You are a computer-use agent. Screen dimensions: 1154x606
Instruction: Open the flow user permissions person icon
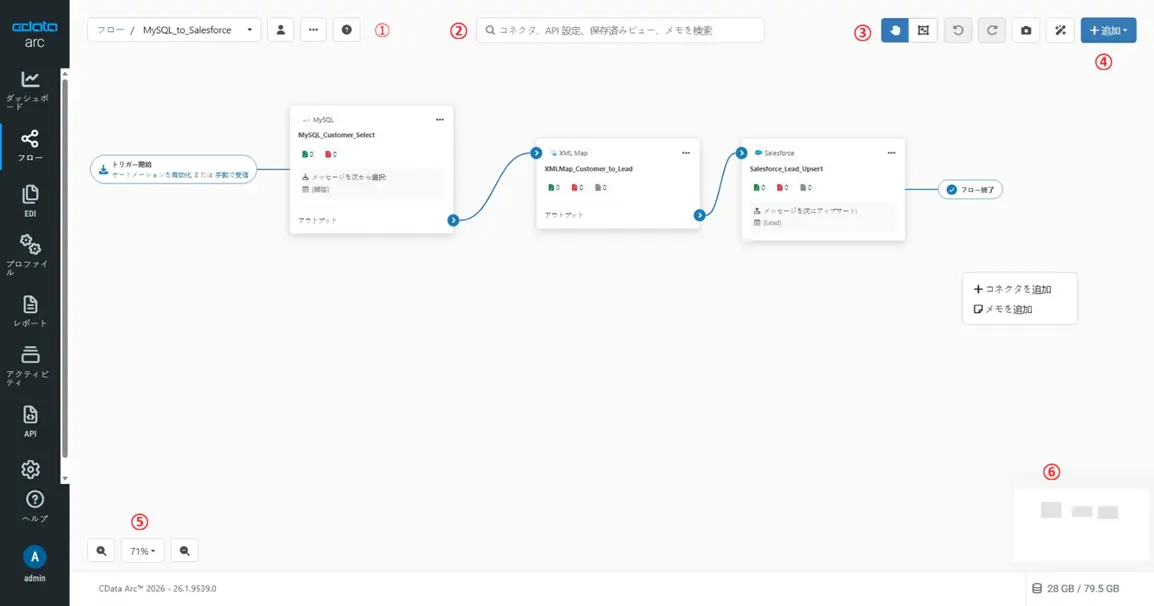click(280, 30)
